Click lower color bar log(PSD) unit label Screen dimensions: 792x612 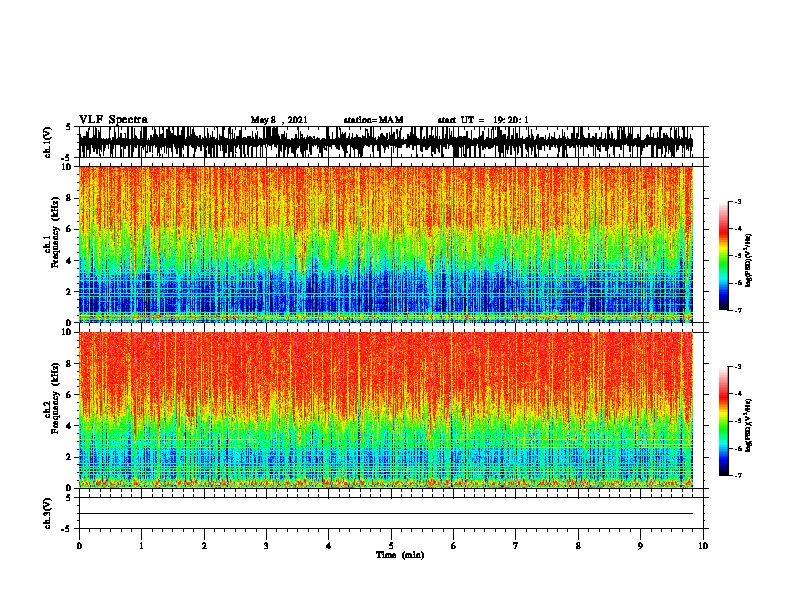[x=749, y=425]
